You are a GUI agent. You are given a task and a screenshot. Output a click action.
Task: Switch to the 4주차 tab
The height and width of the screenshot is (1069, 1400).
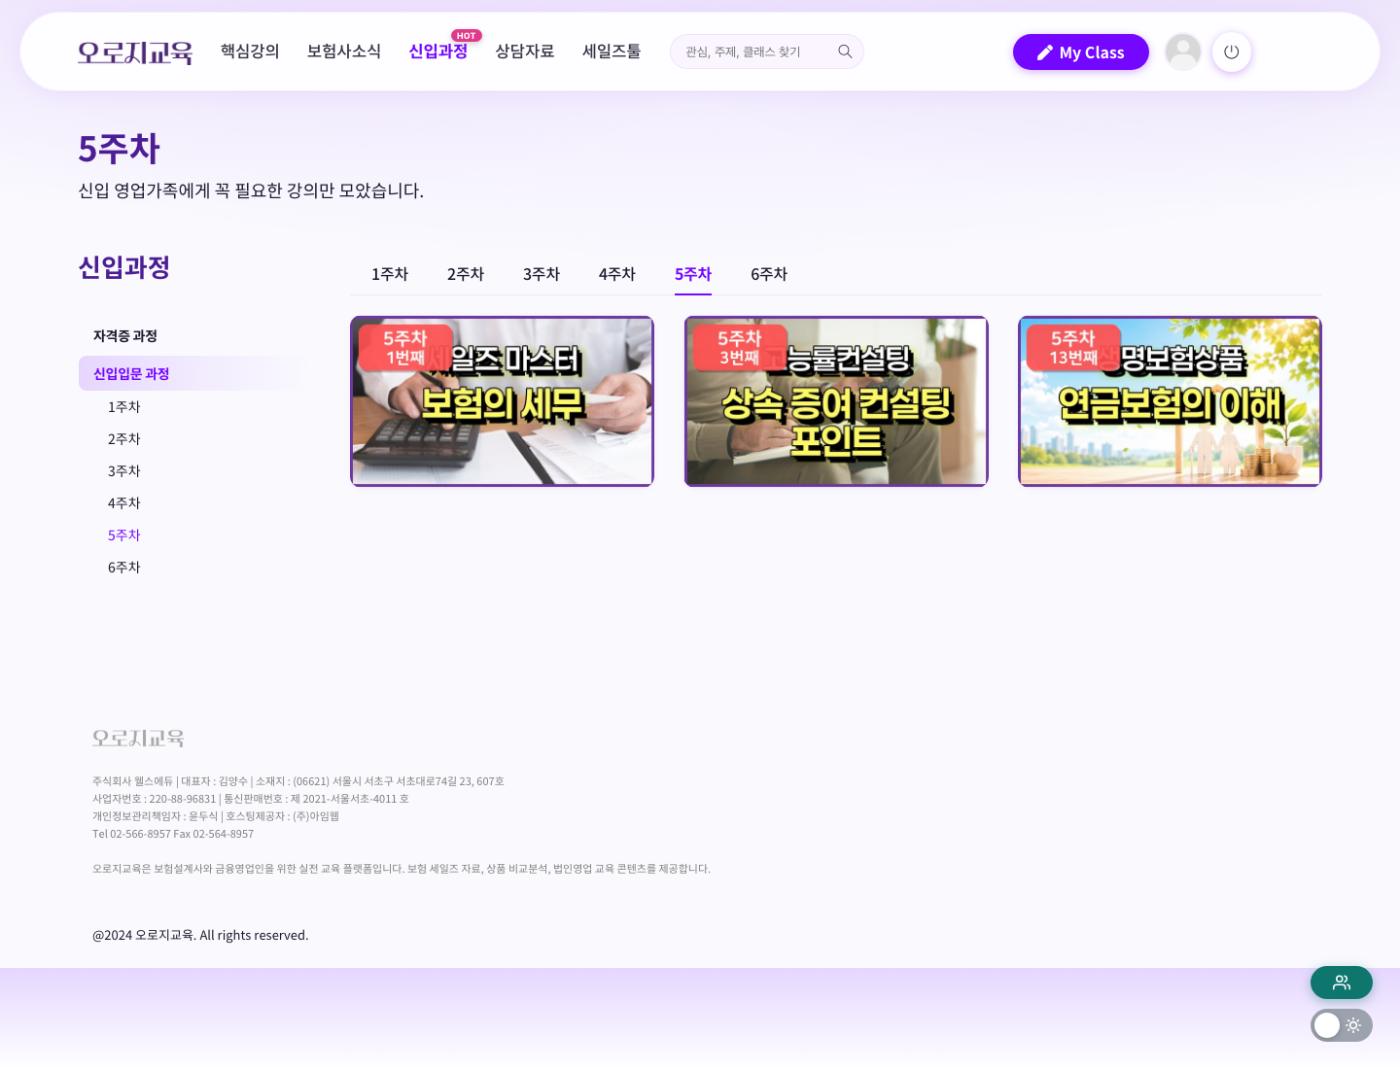point(617,274)
